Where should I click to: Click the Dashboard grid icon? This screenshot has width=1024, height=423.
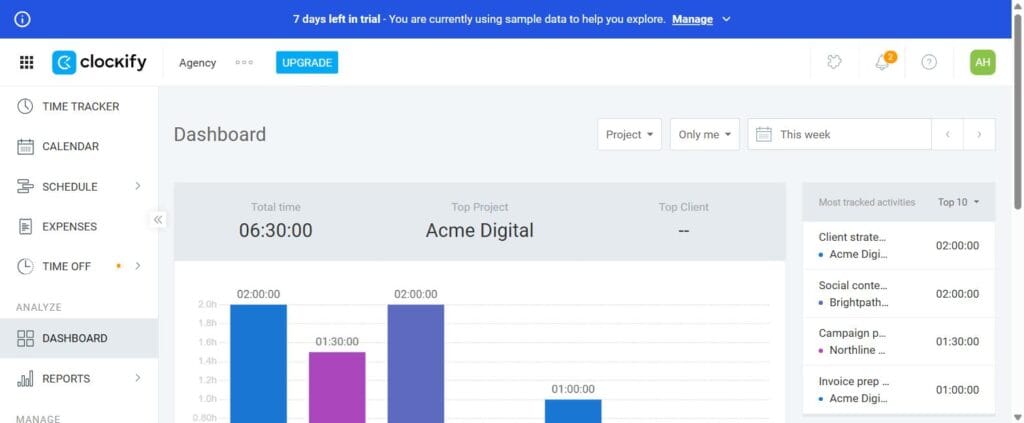[x=25, y=338]
